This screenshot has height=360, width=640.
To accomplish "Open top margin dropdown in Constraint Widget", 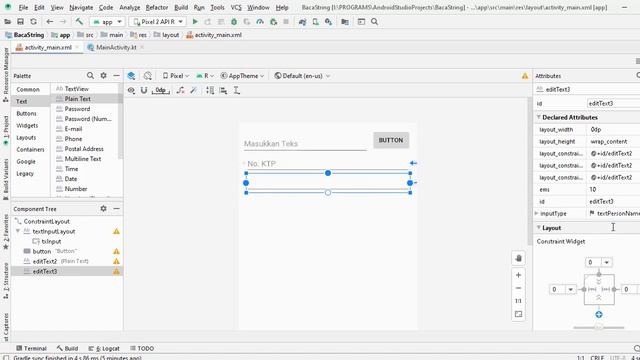I will click(x=607, y=262).
